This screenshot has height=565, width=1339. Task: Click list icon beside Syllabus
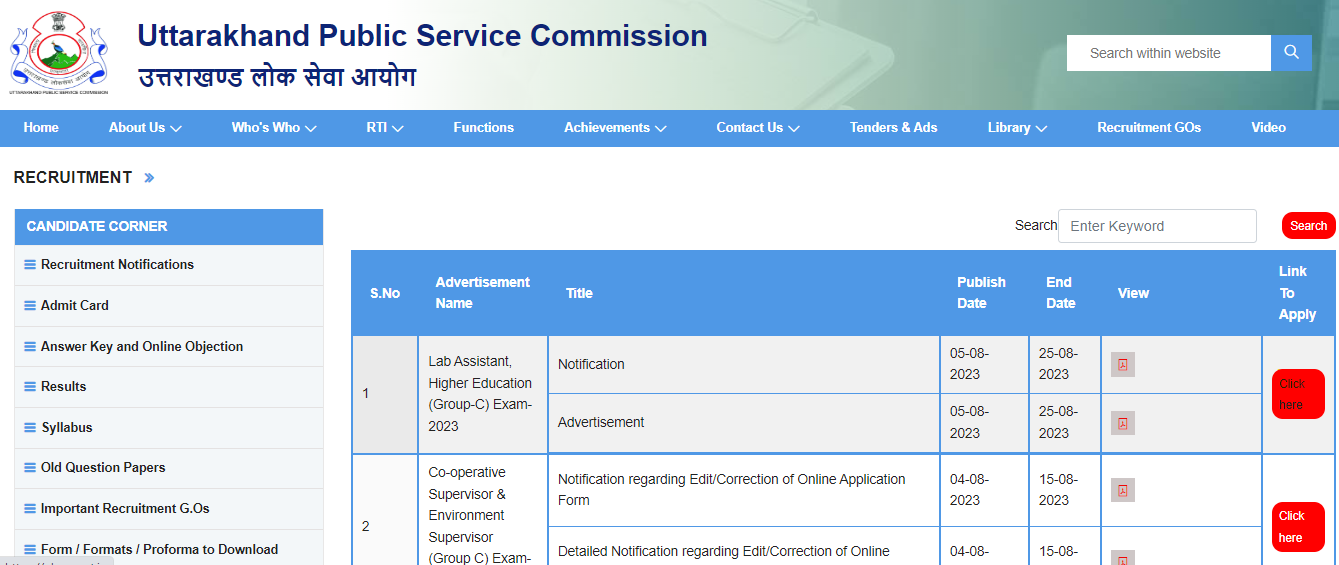point(30,428)
